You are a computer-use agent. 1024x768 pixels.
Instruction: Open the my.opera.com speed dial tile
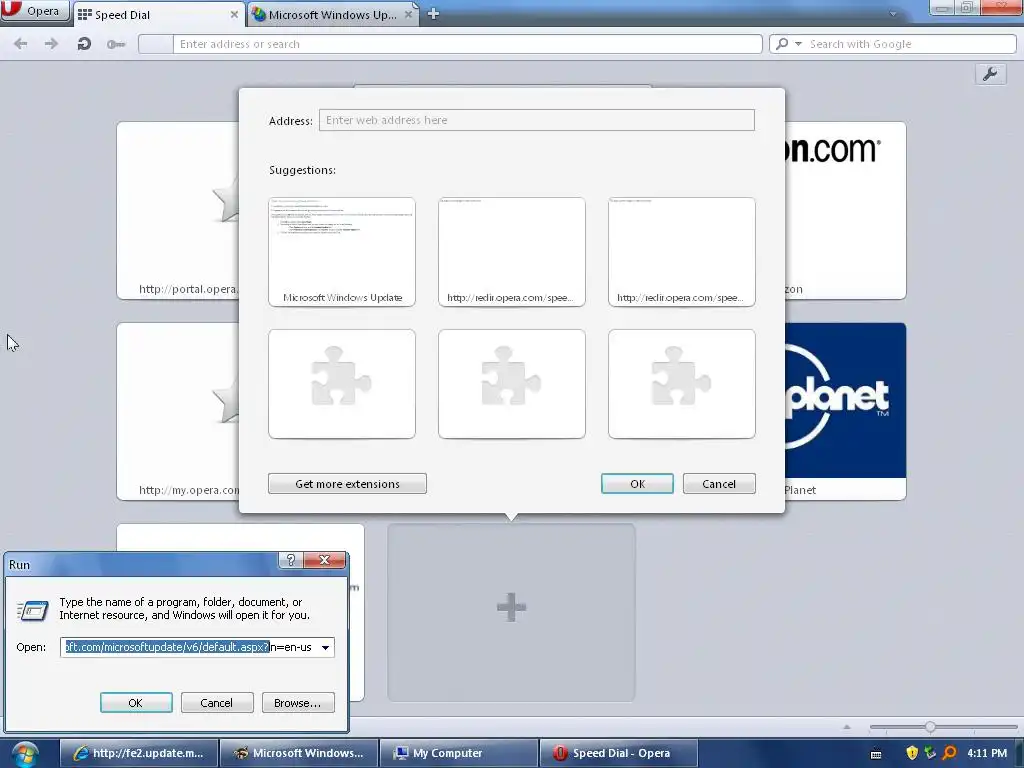click(178, 411)
